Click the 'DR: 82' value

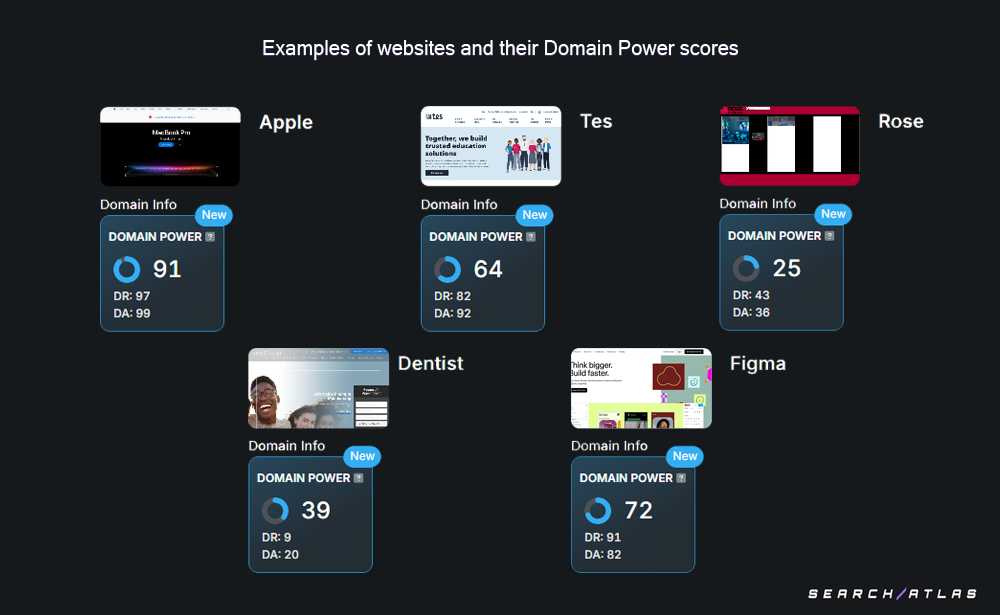pos(453,296)
